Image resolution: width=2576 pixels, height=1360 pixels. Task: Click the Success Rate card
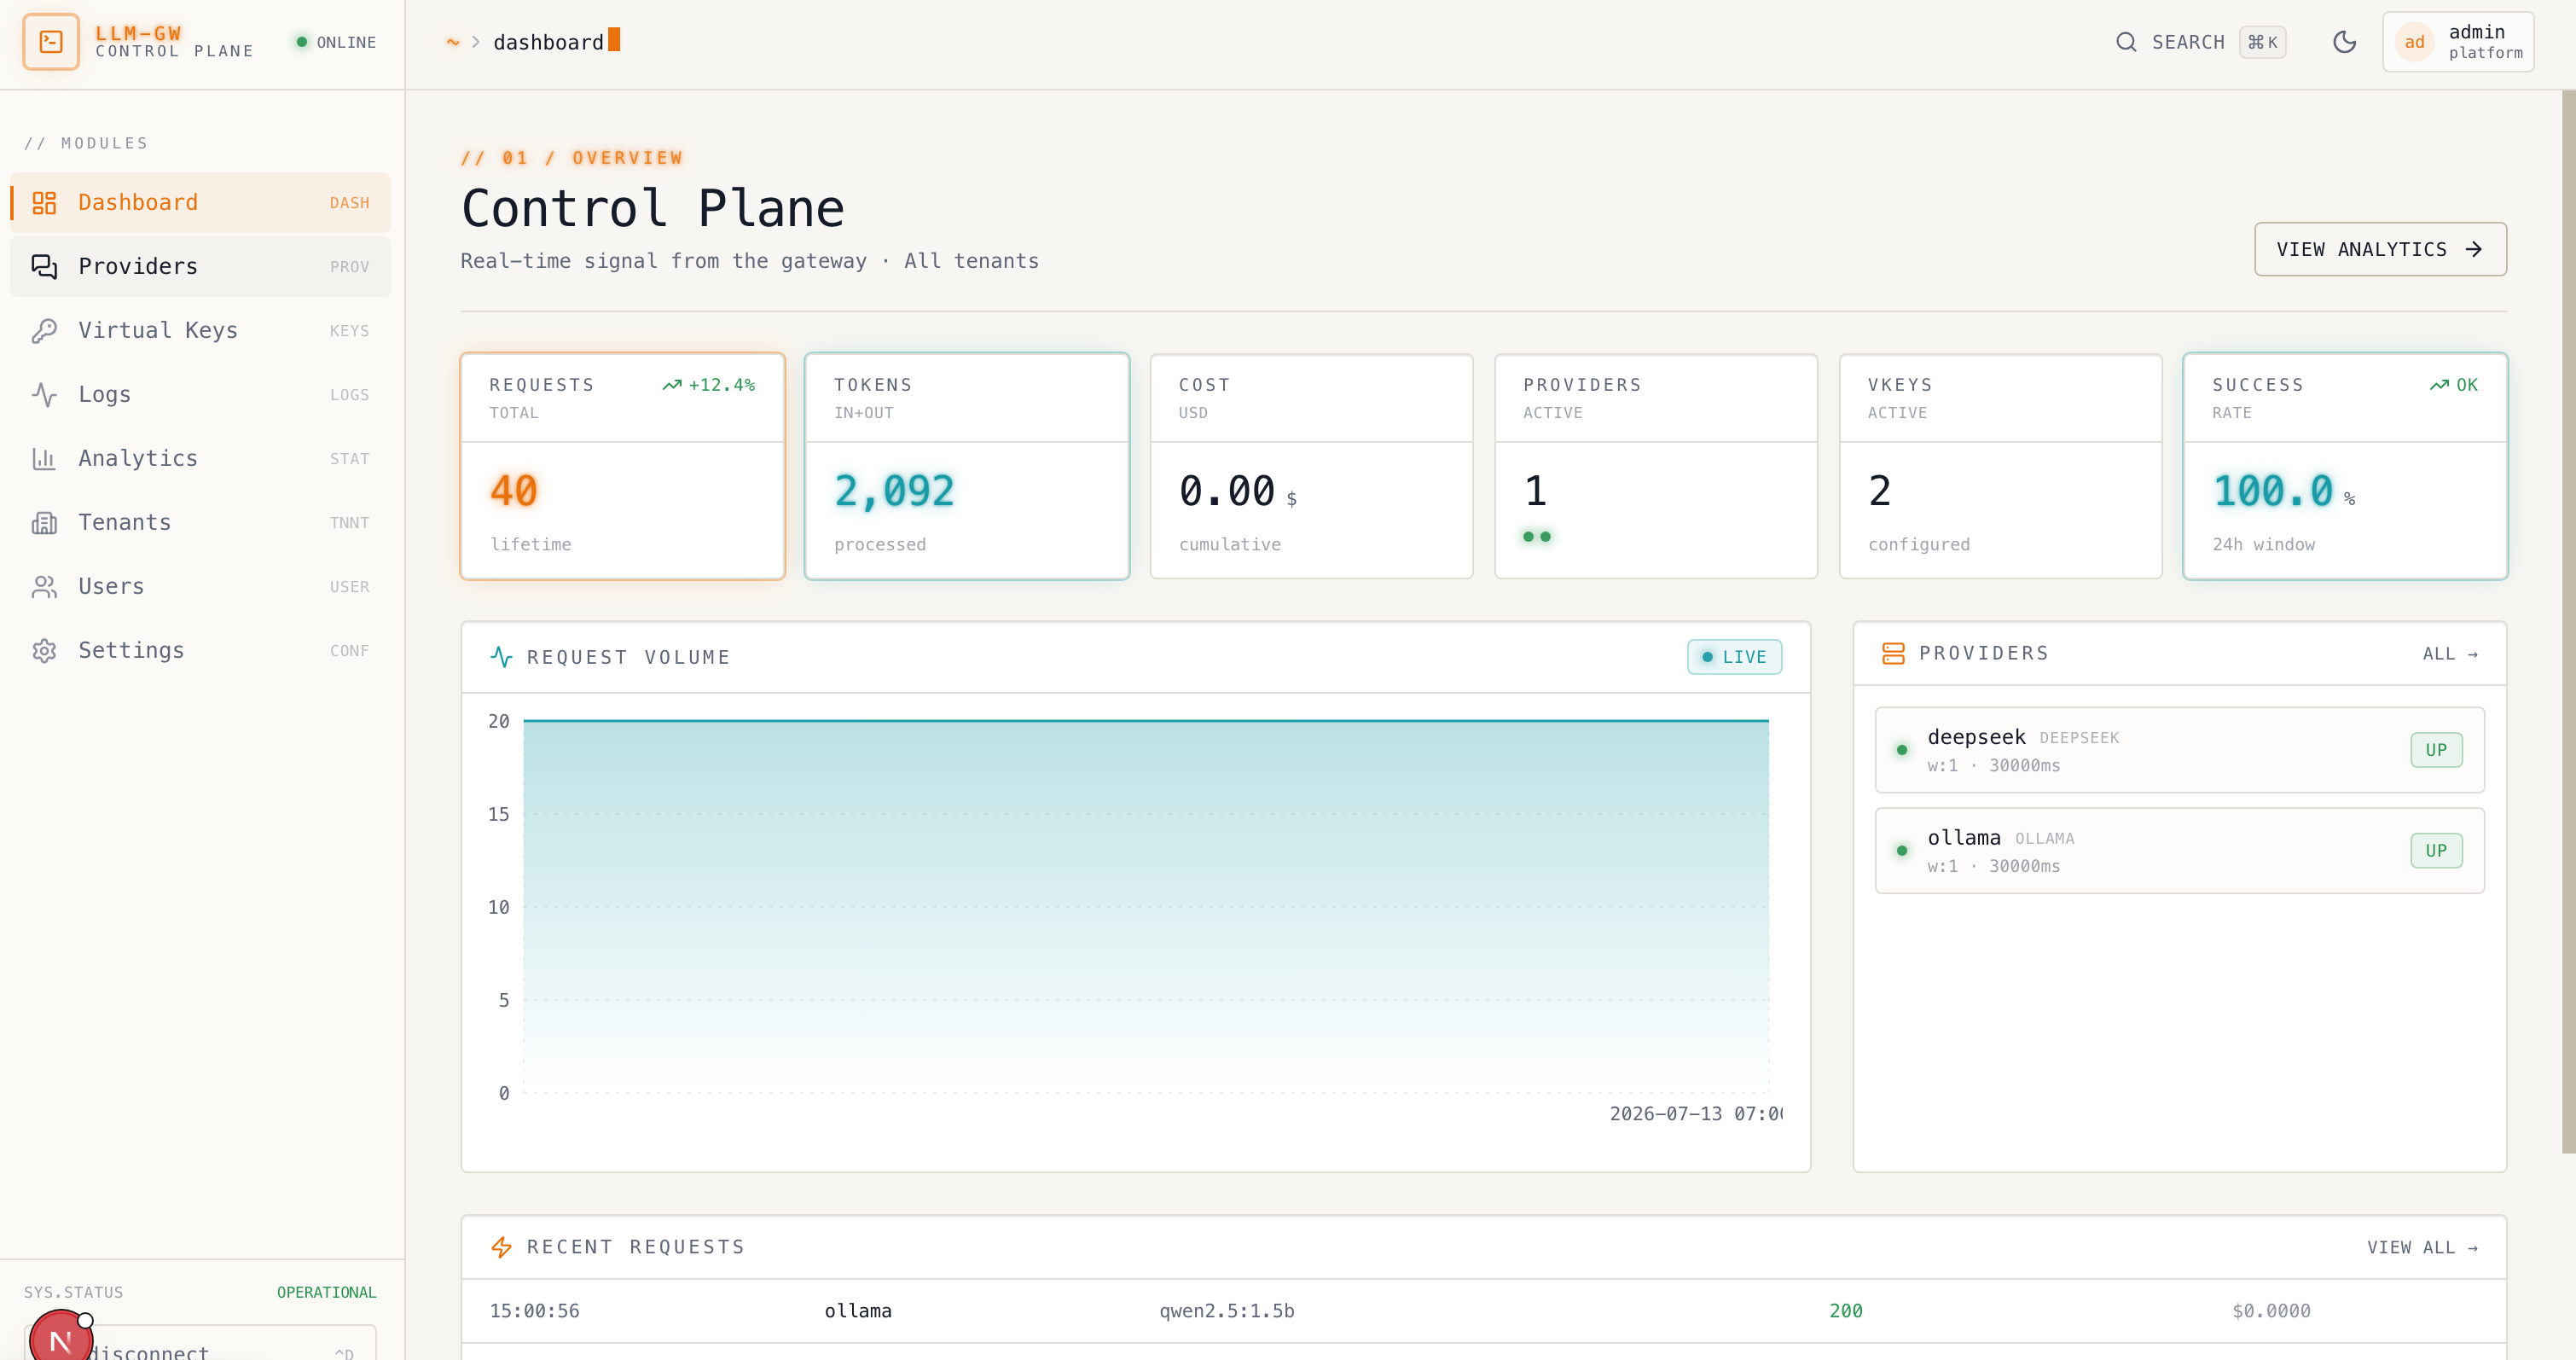coord(2345,466)
